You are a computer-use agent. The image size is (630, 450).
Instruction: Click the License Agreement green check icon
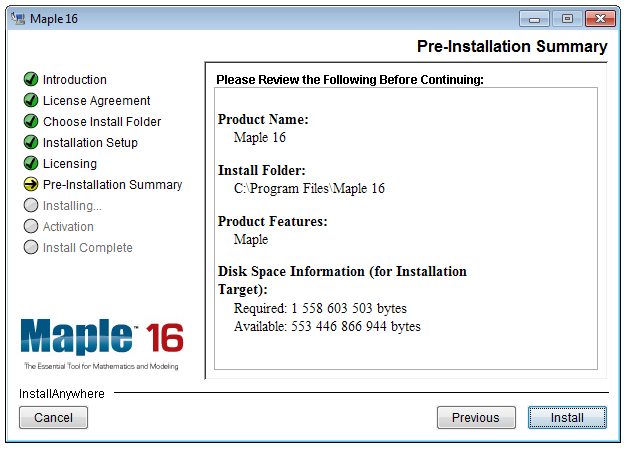[31, 100]
